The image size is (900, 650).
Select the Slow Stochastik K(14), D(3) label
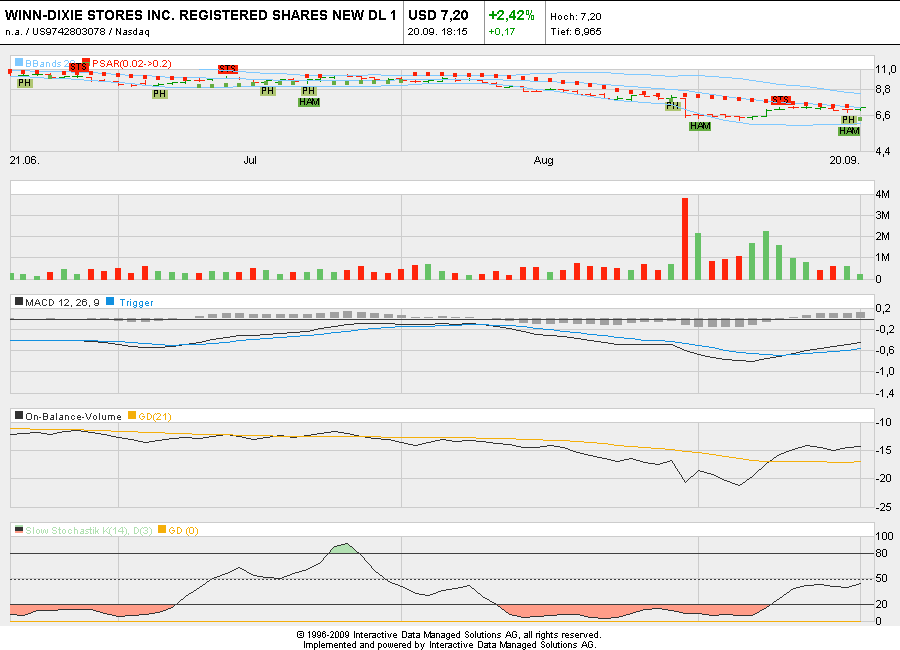(x=89, y=531)
